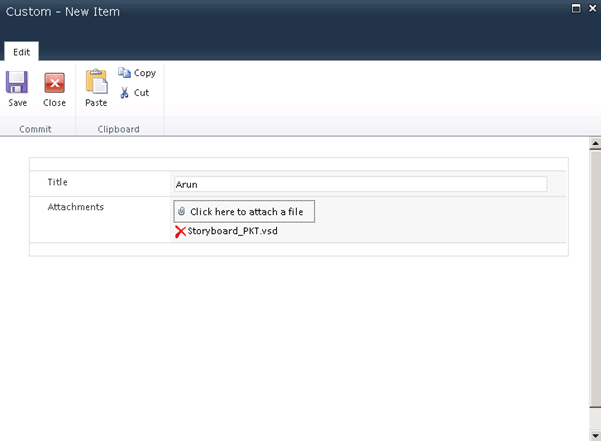Screen dimensions: 601x441
Task: Switch to the Edit ribbon tab
Action: click(x=21, y=52)
